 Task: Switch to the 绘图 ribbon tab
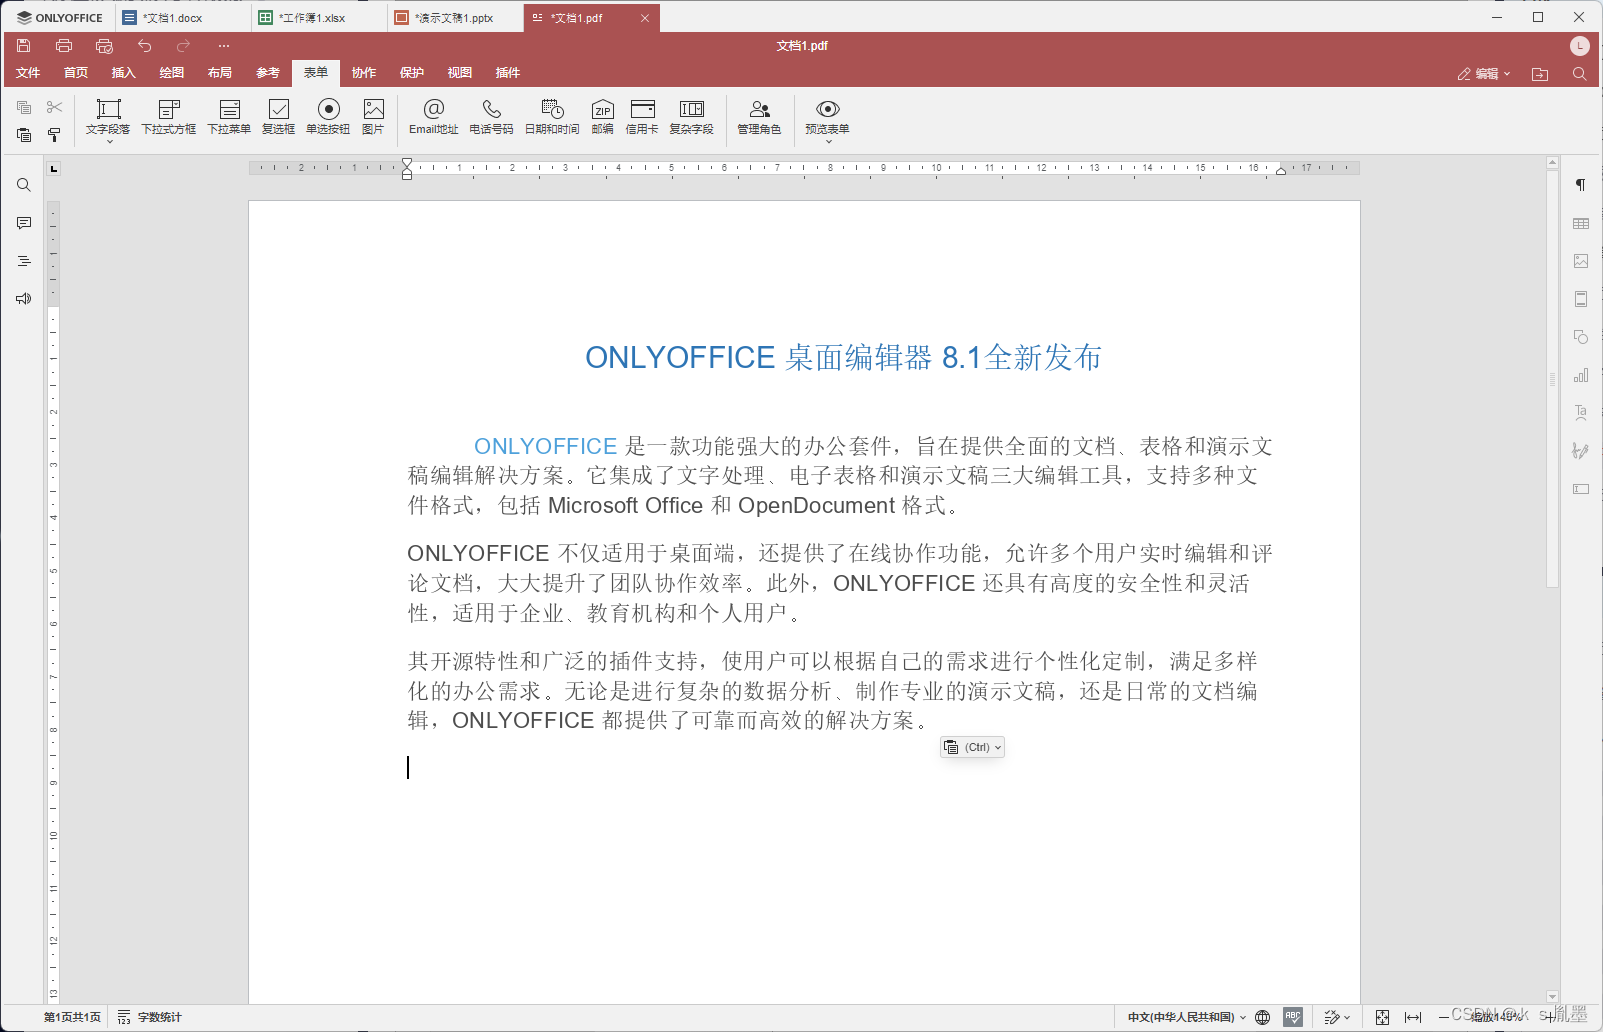[x=172, y=73]
